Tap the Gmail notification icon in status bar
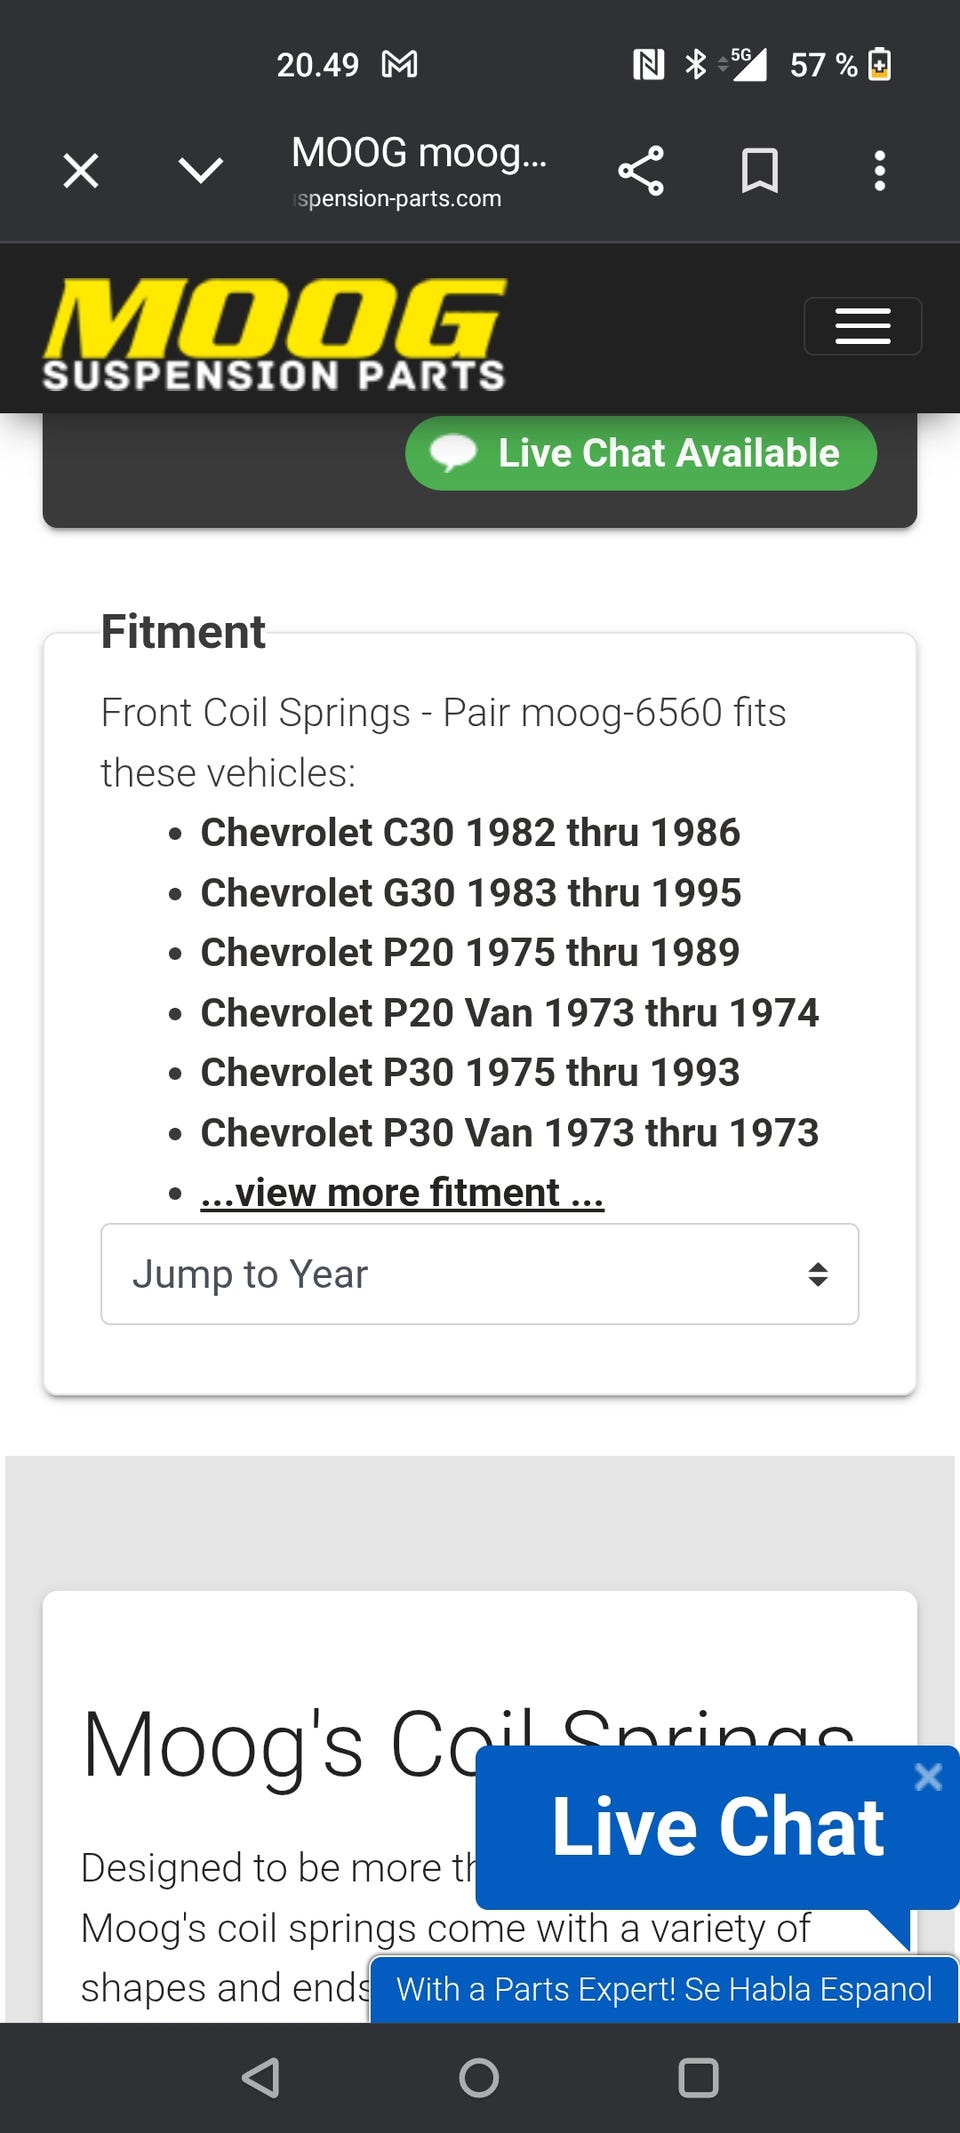 pos(399,65)
